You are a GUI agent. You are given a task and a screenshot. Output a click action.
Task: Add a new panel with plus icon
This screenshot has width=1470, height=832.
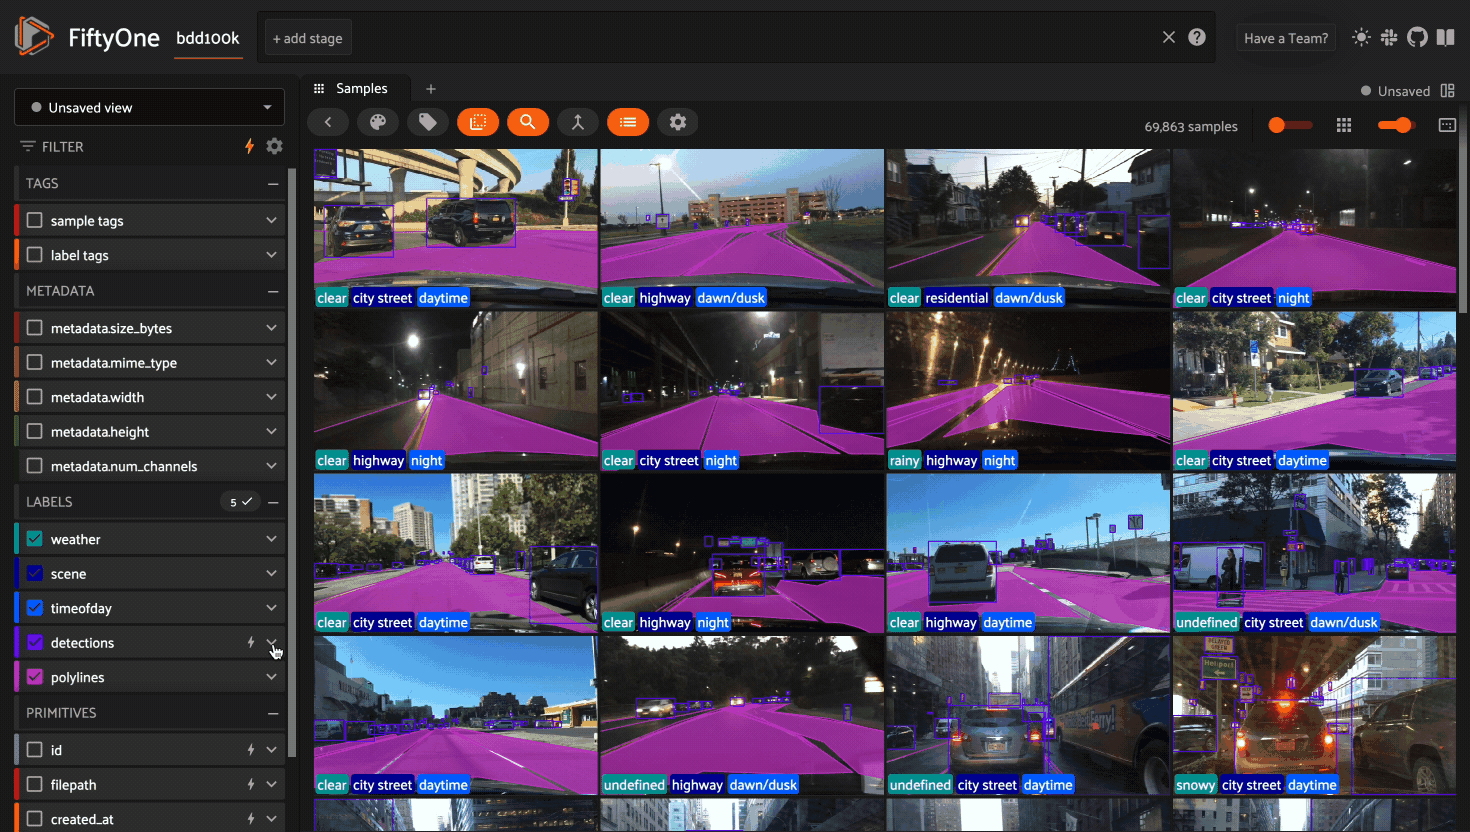[431, 89]
